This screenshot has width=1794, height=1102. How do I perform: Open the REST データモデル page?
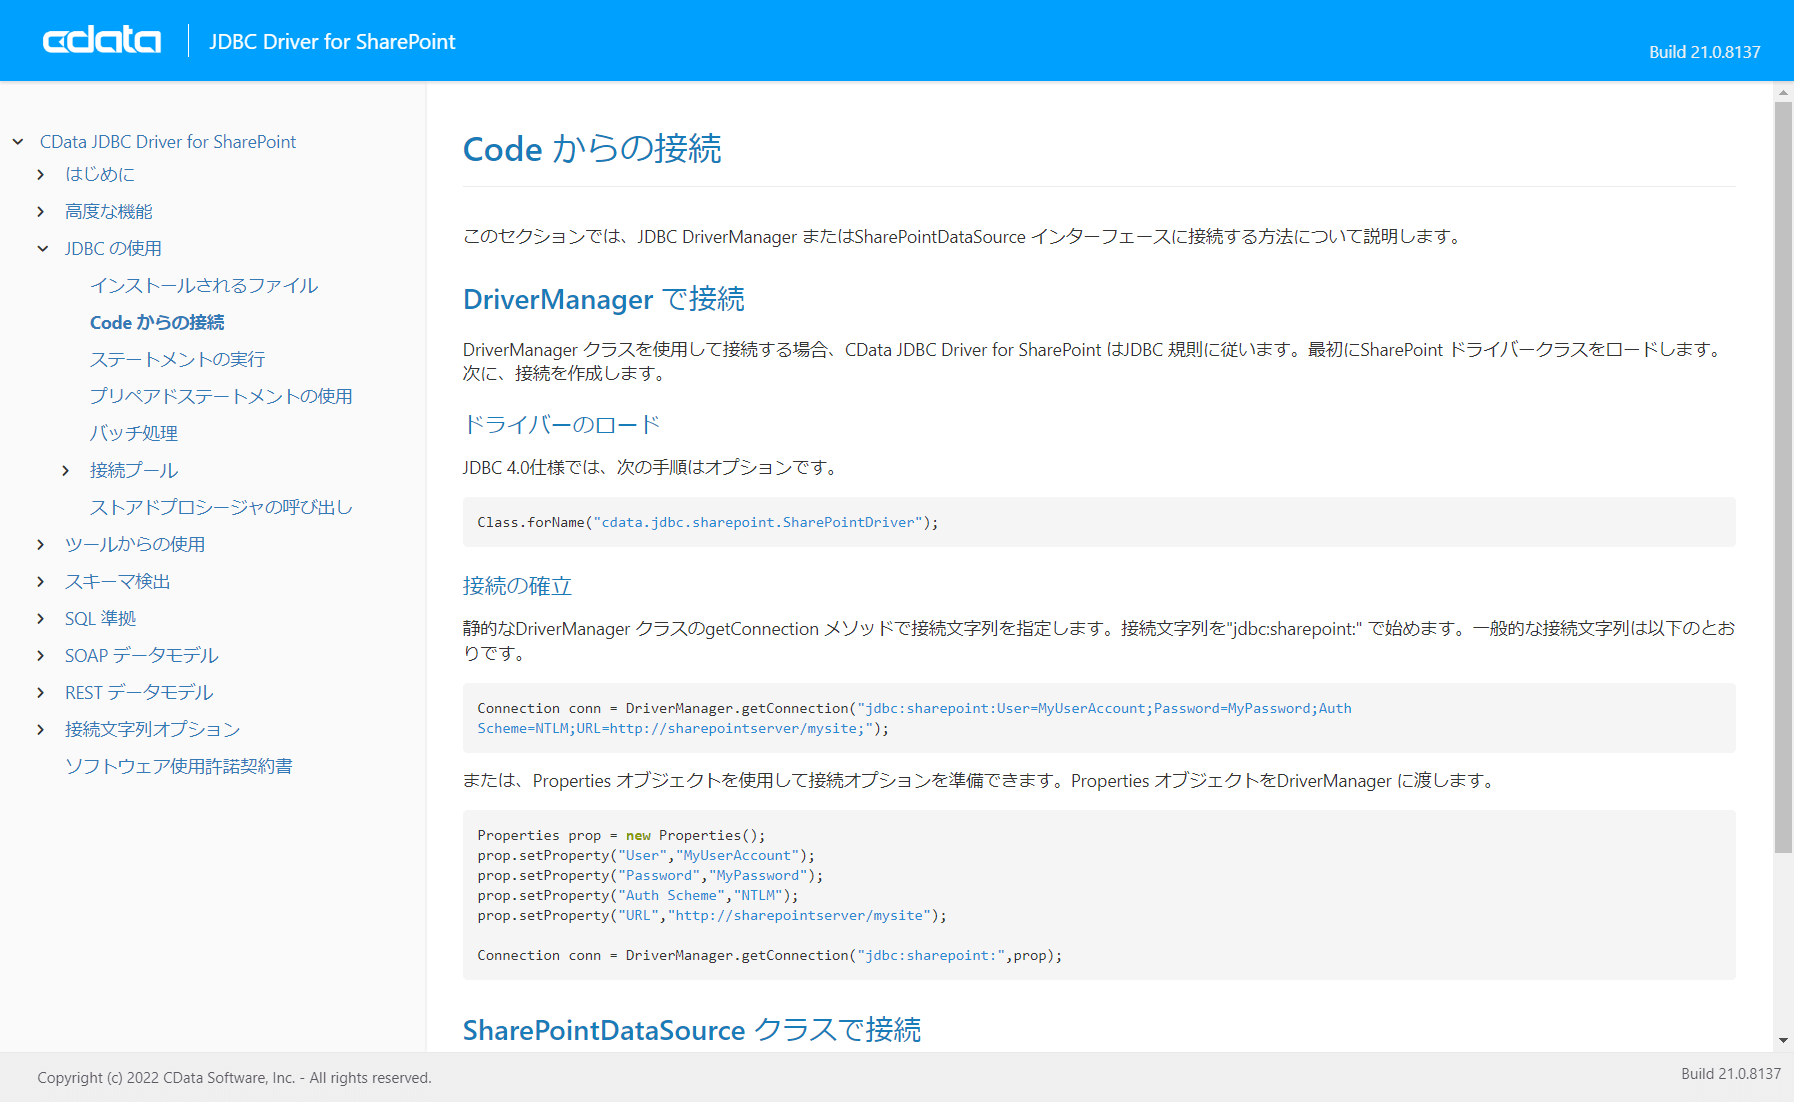(x=138, y=692)
